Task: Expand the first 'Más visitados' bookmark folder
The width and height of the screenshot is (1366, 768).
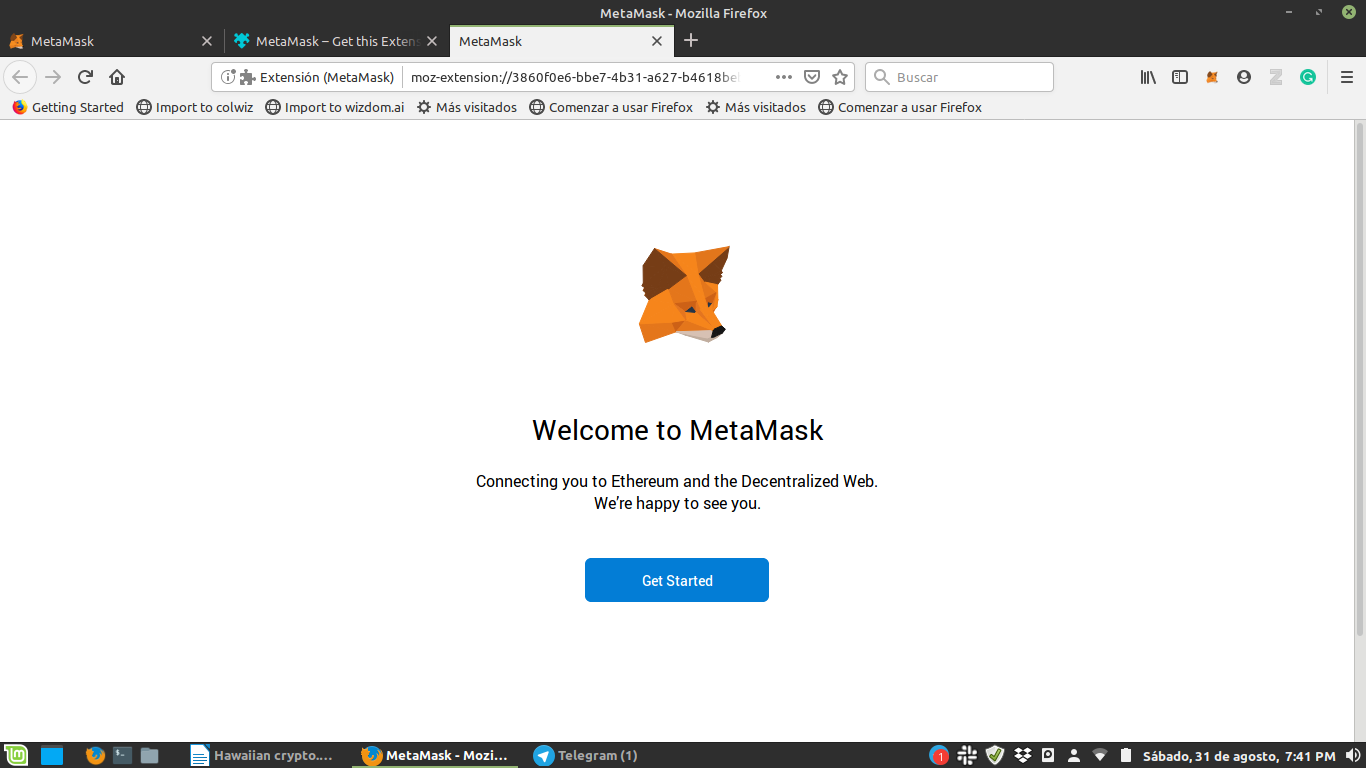Action: 467,107
